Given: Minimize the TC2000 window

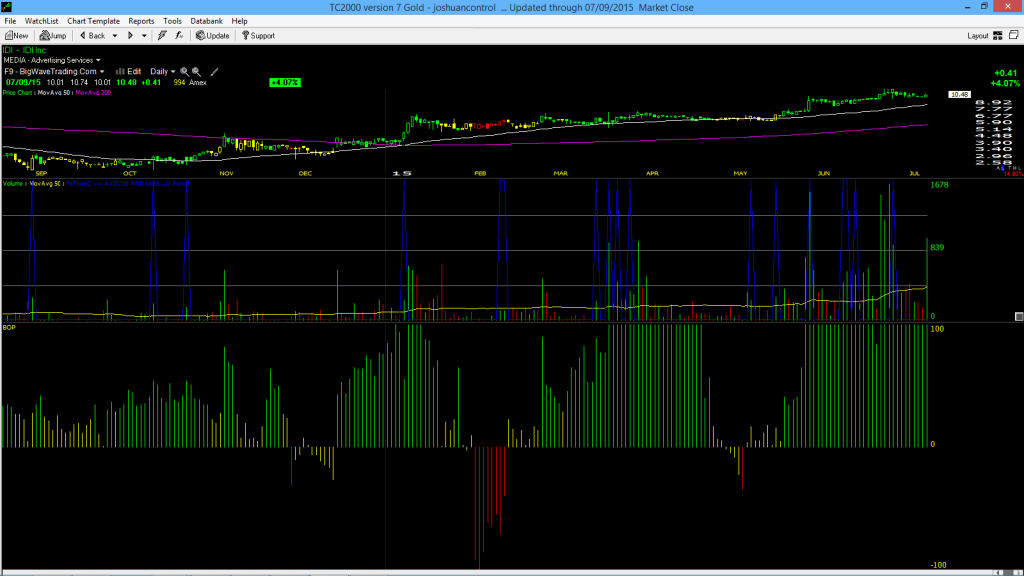Looking at the screenshot, I should (967, 7).
